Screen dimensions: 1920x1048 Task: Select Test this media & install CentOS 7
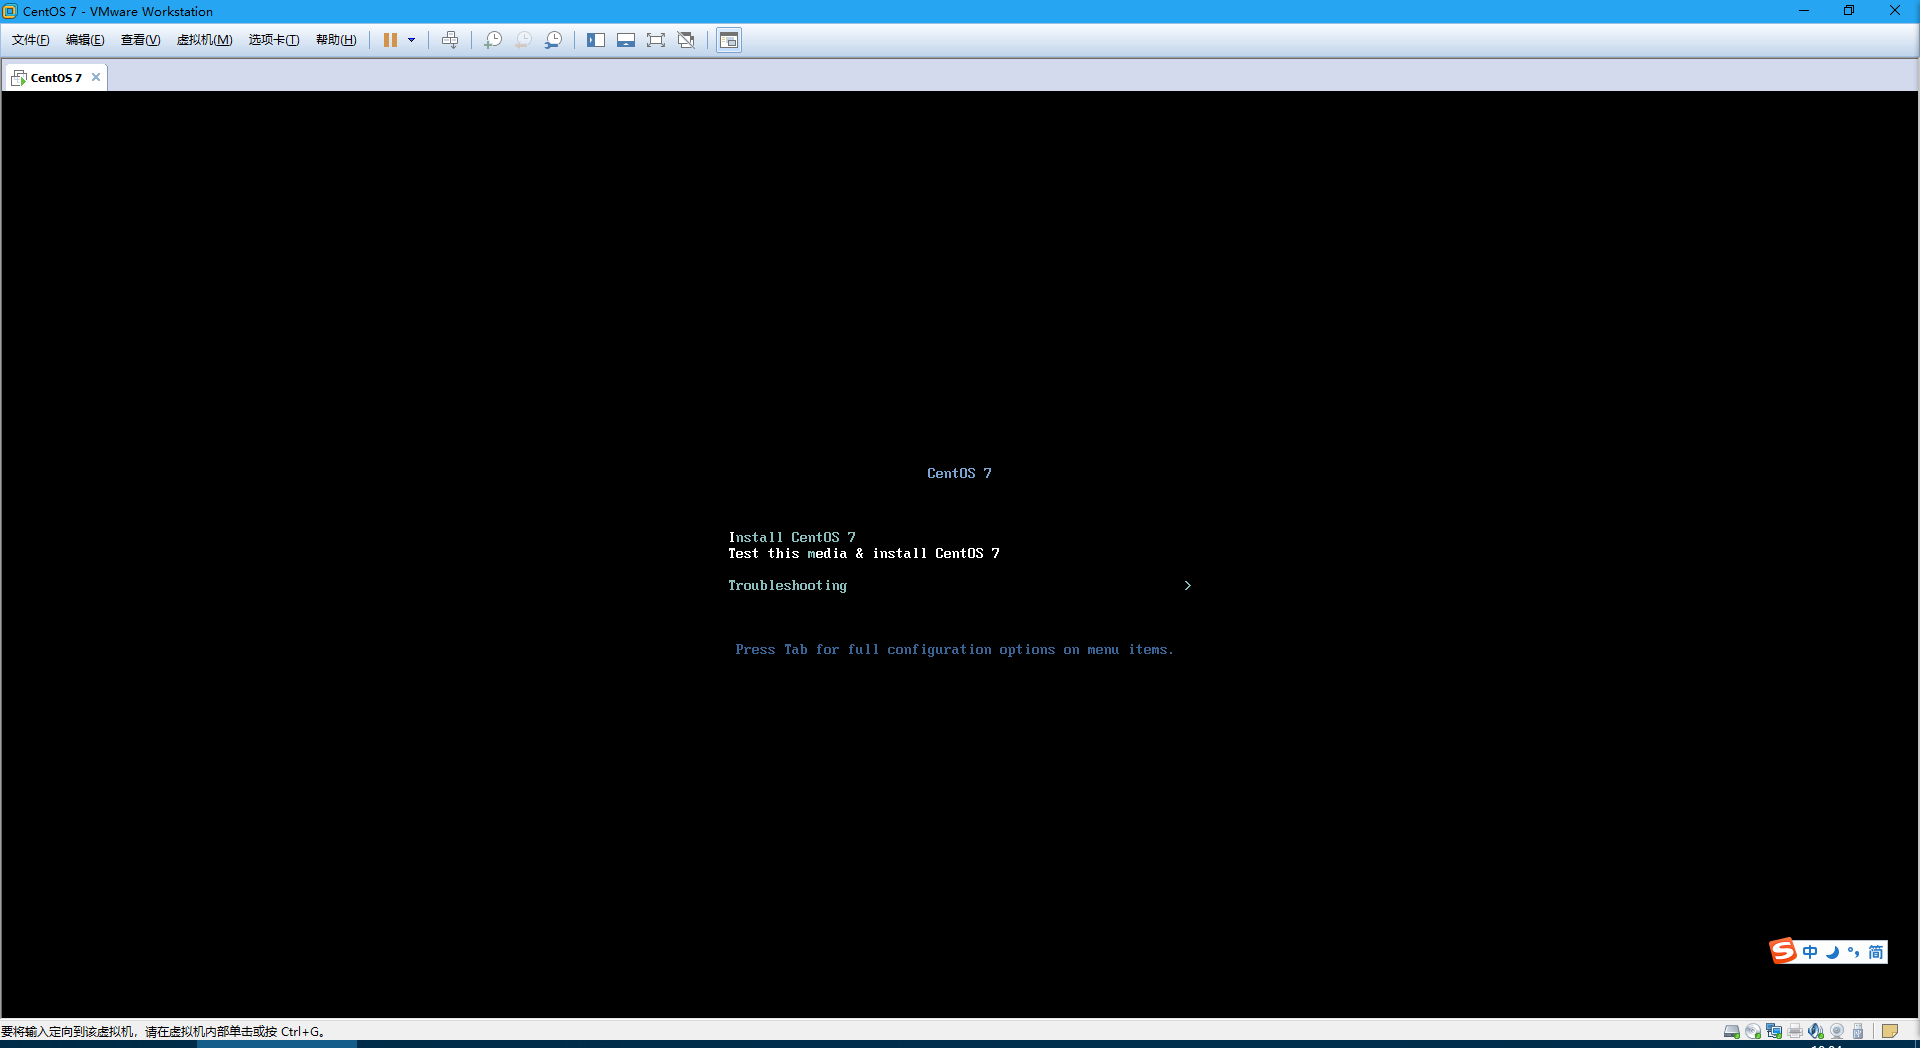864,553
